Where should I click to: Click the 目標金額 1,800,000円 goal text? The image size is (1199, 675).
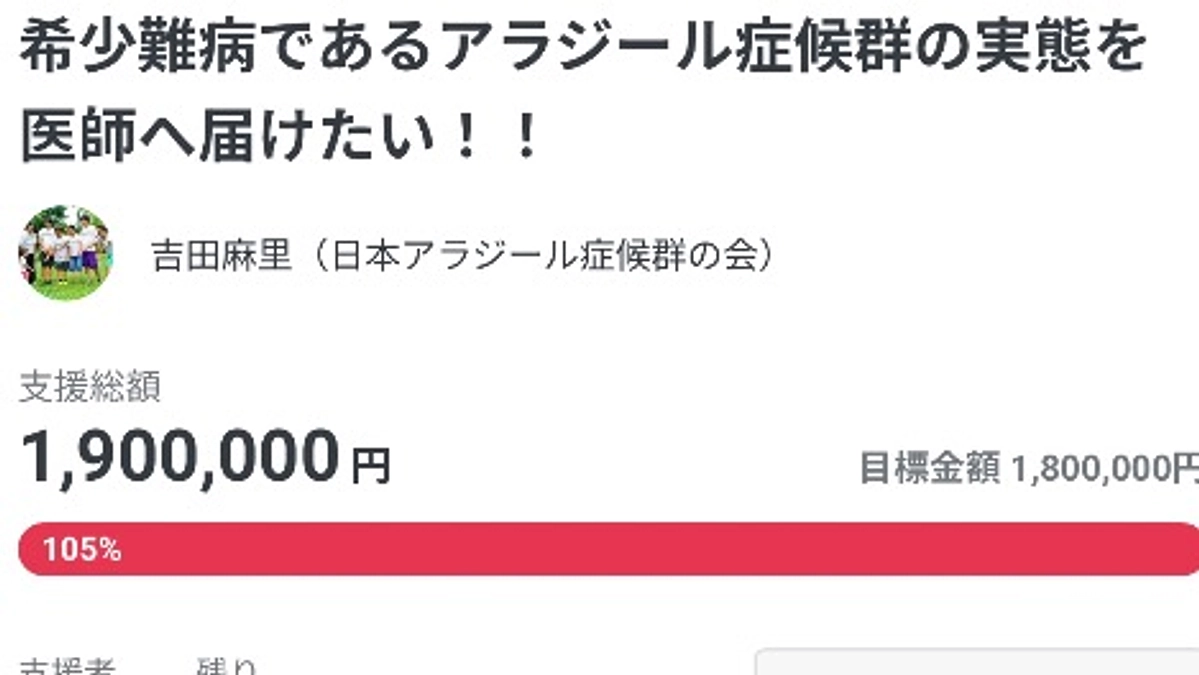point(1025,465)
